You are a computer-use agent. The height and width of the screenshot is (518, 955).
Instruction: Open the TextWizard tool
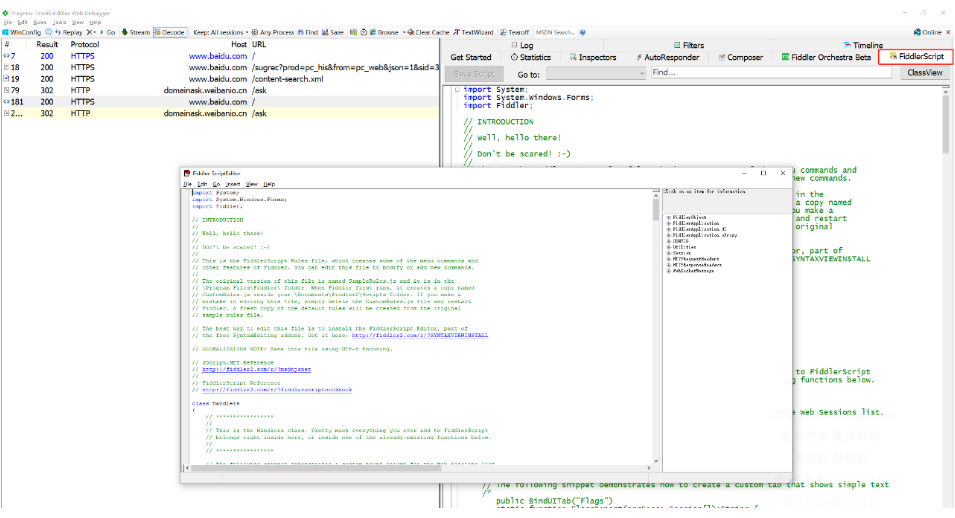coord(473,32)
